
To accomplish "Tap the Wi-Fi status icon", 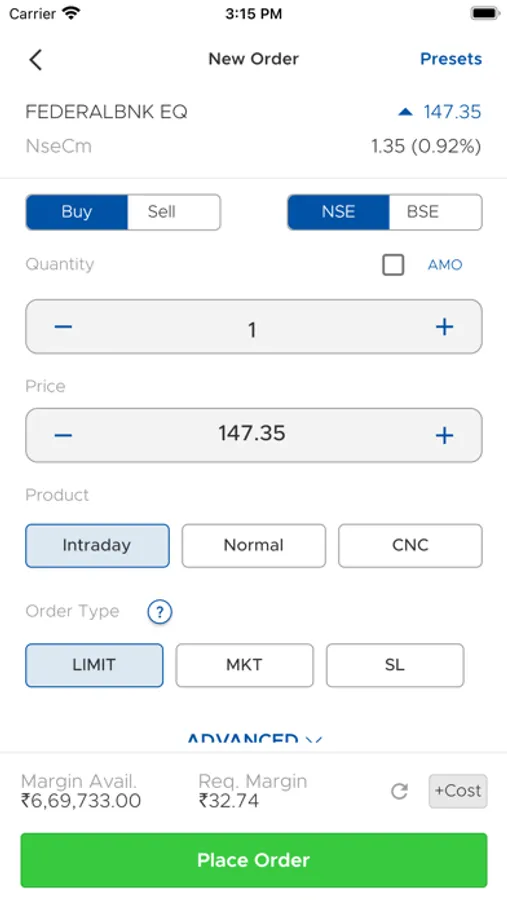I will 71,13.
